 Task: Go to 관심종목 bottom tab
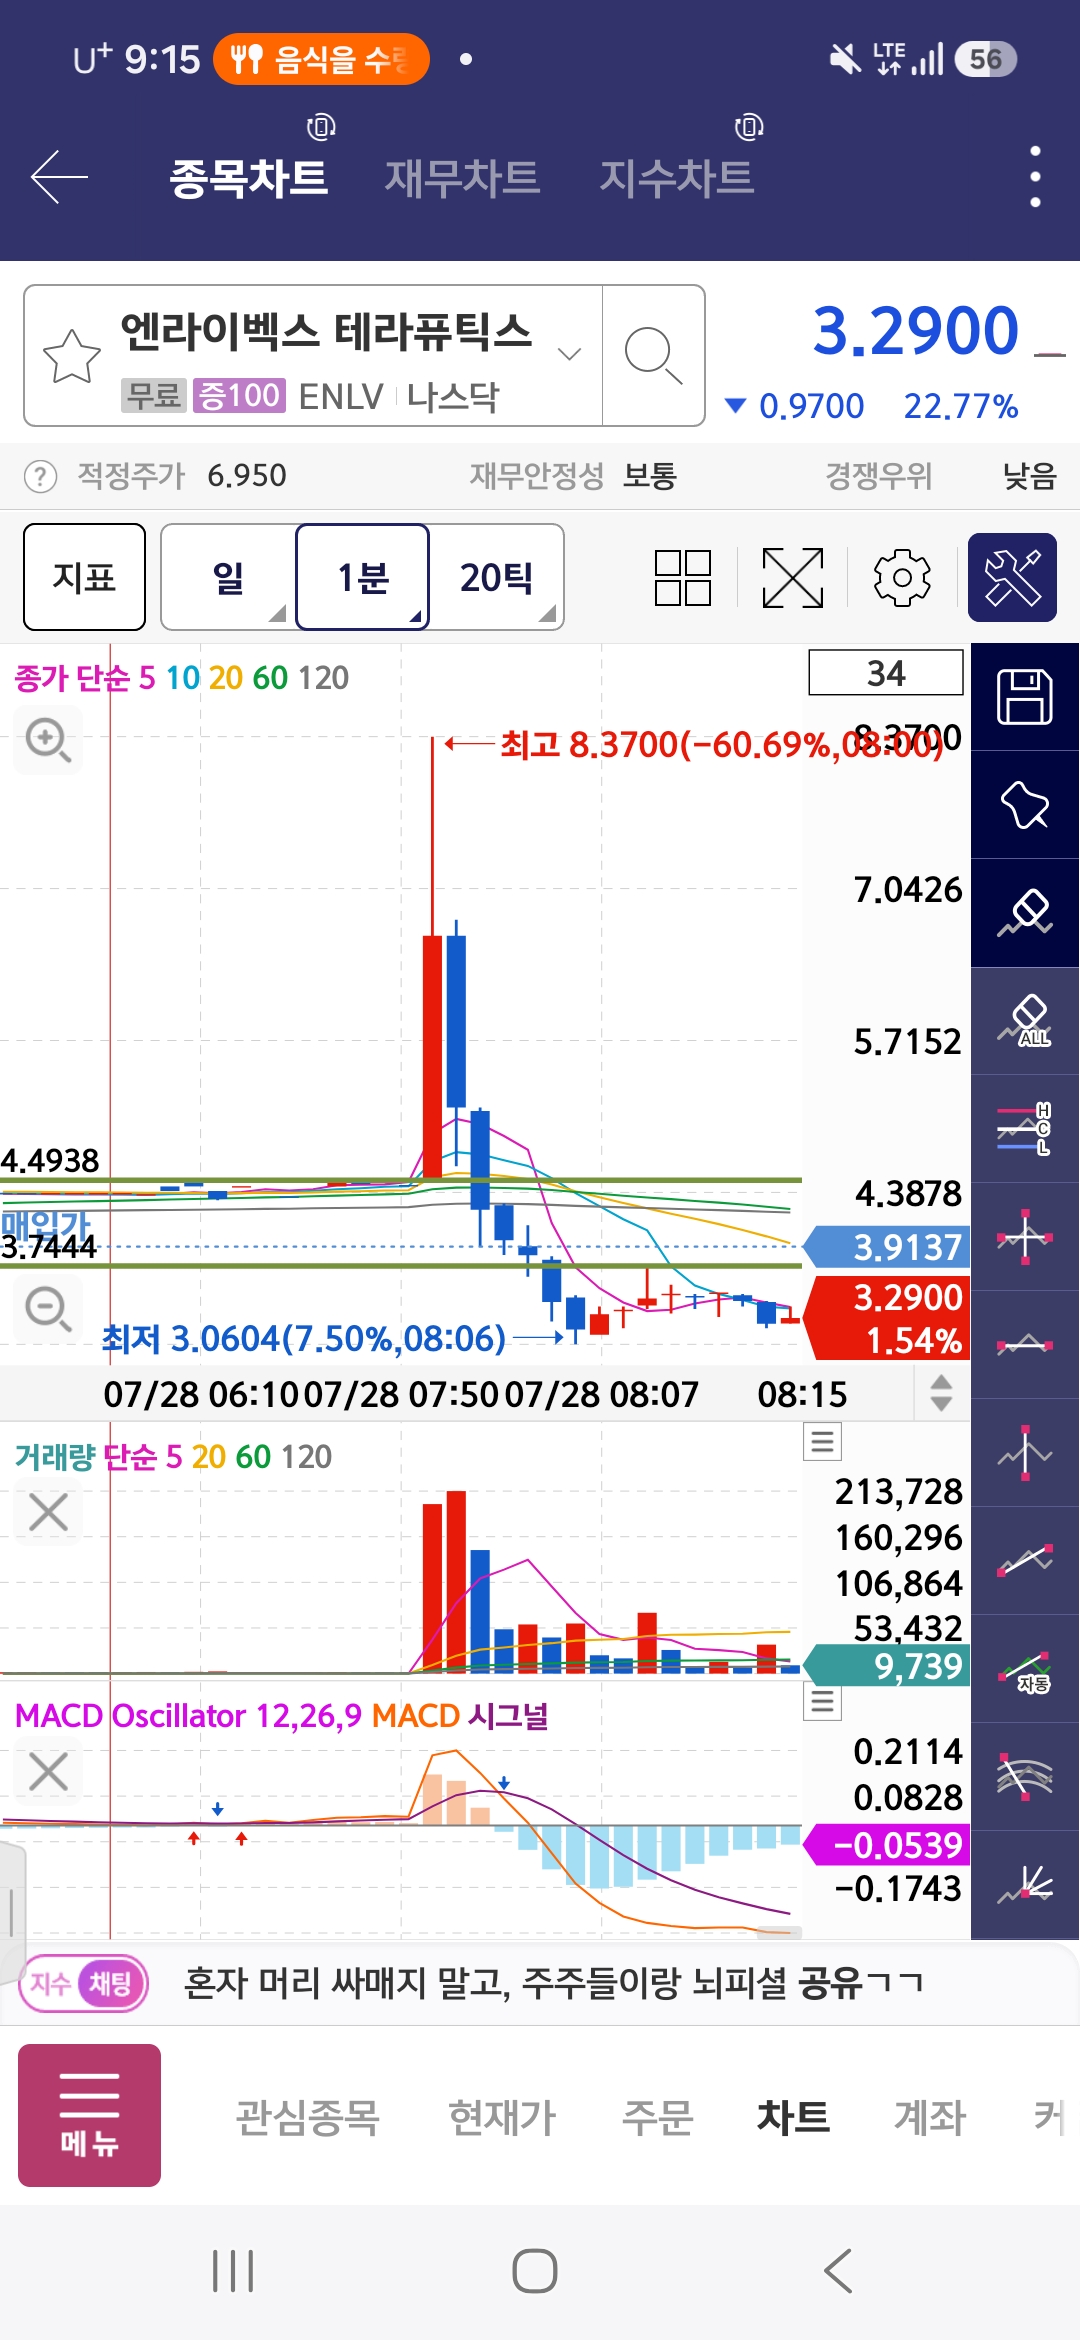click(x=307, y=2117)
